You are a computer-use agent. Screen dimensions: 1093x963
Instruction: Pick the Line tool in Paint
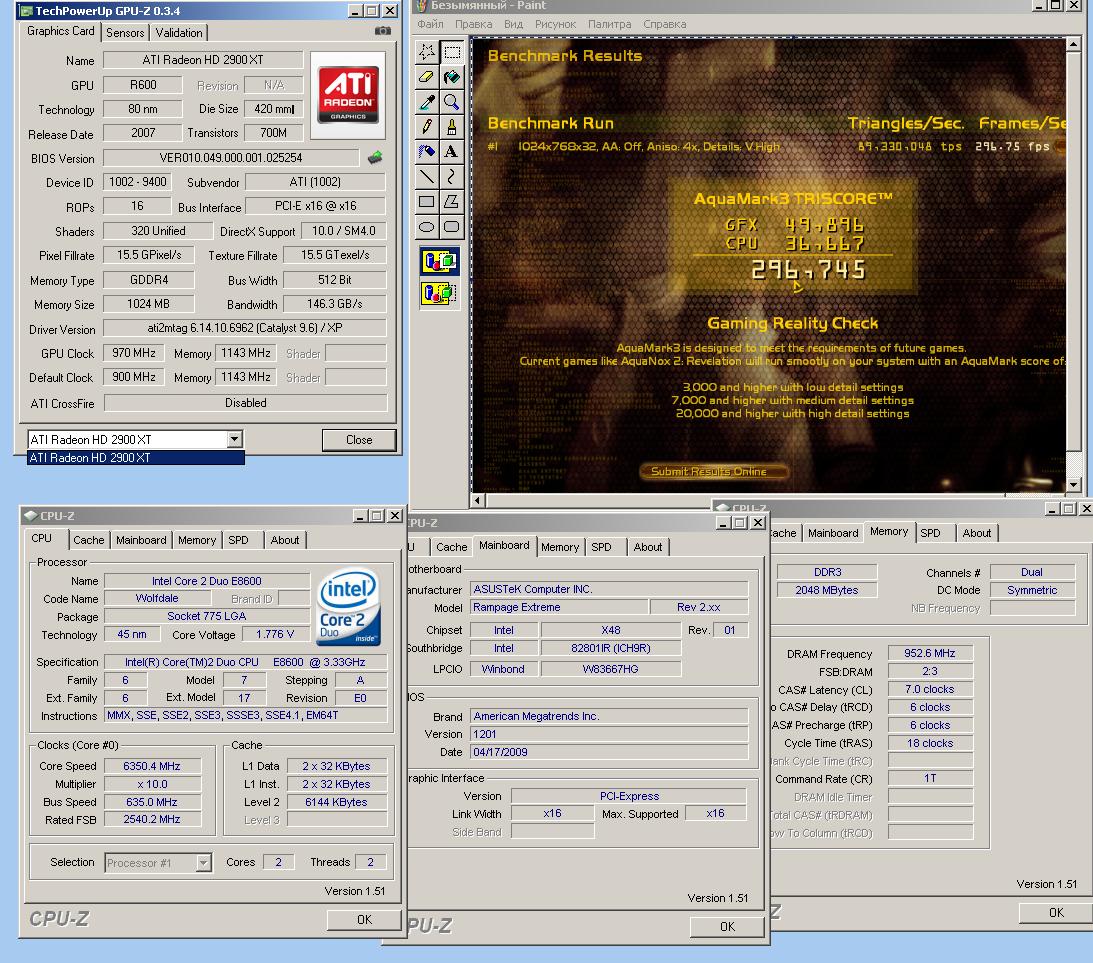pyautogui.click(x=427, y=176)
